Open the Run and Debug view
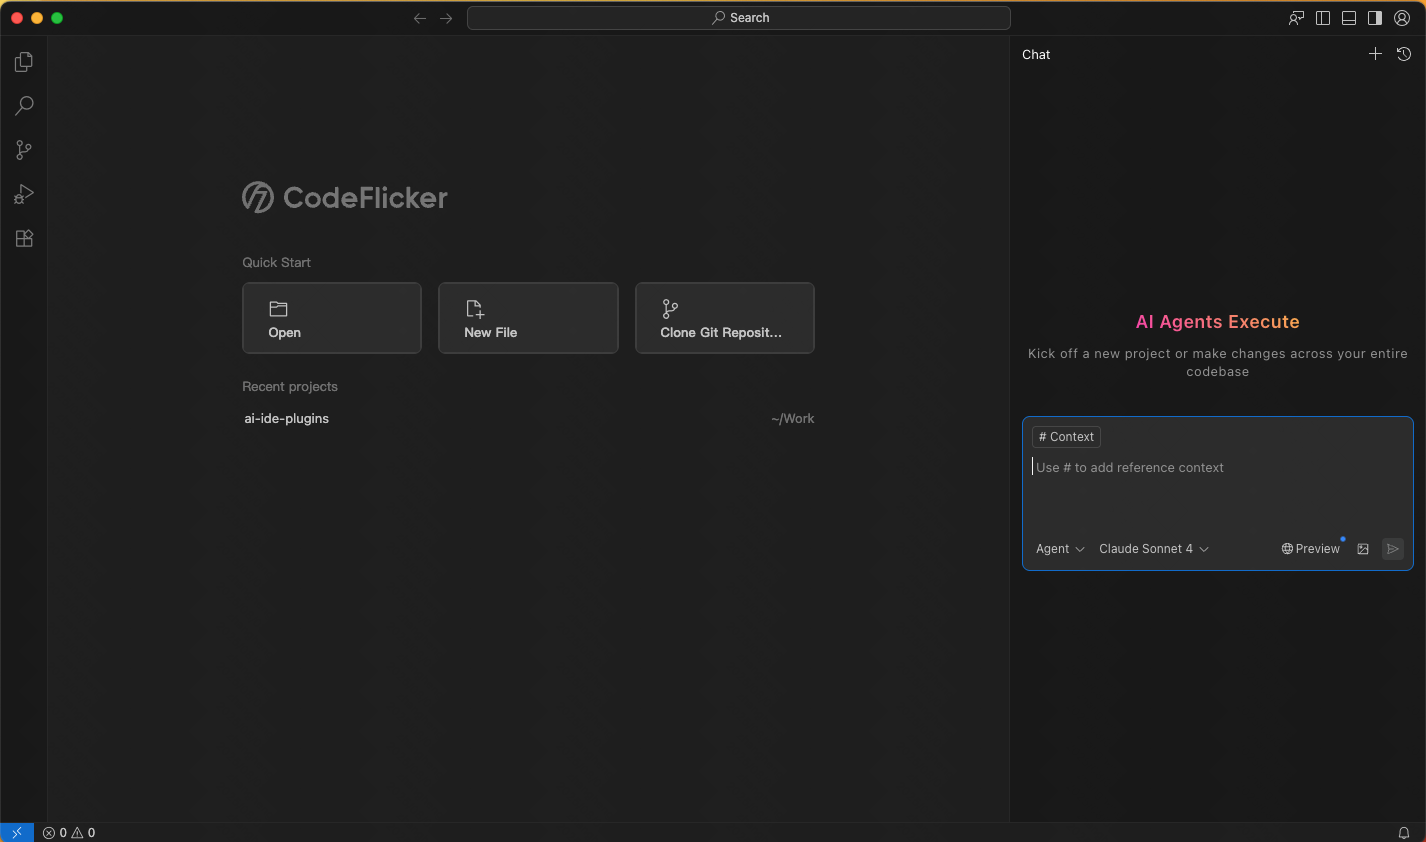 (24, 194)
